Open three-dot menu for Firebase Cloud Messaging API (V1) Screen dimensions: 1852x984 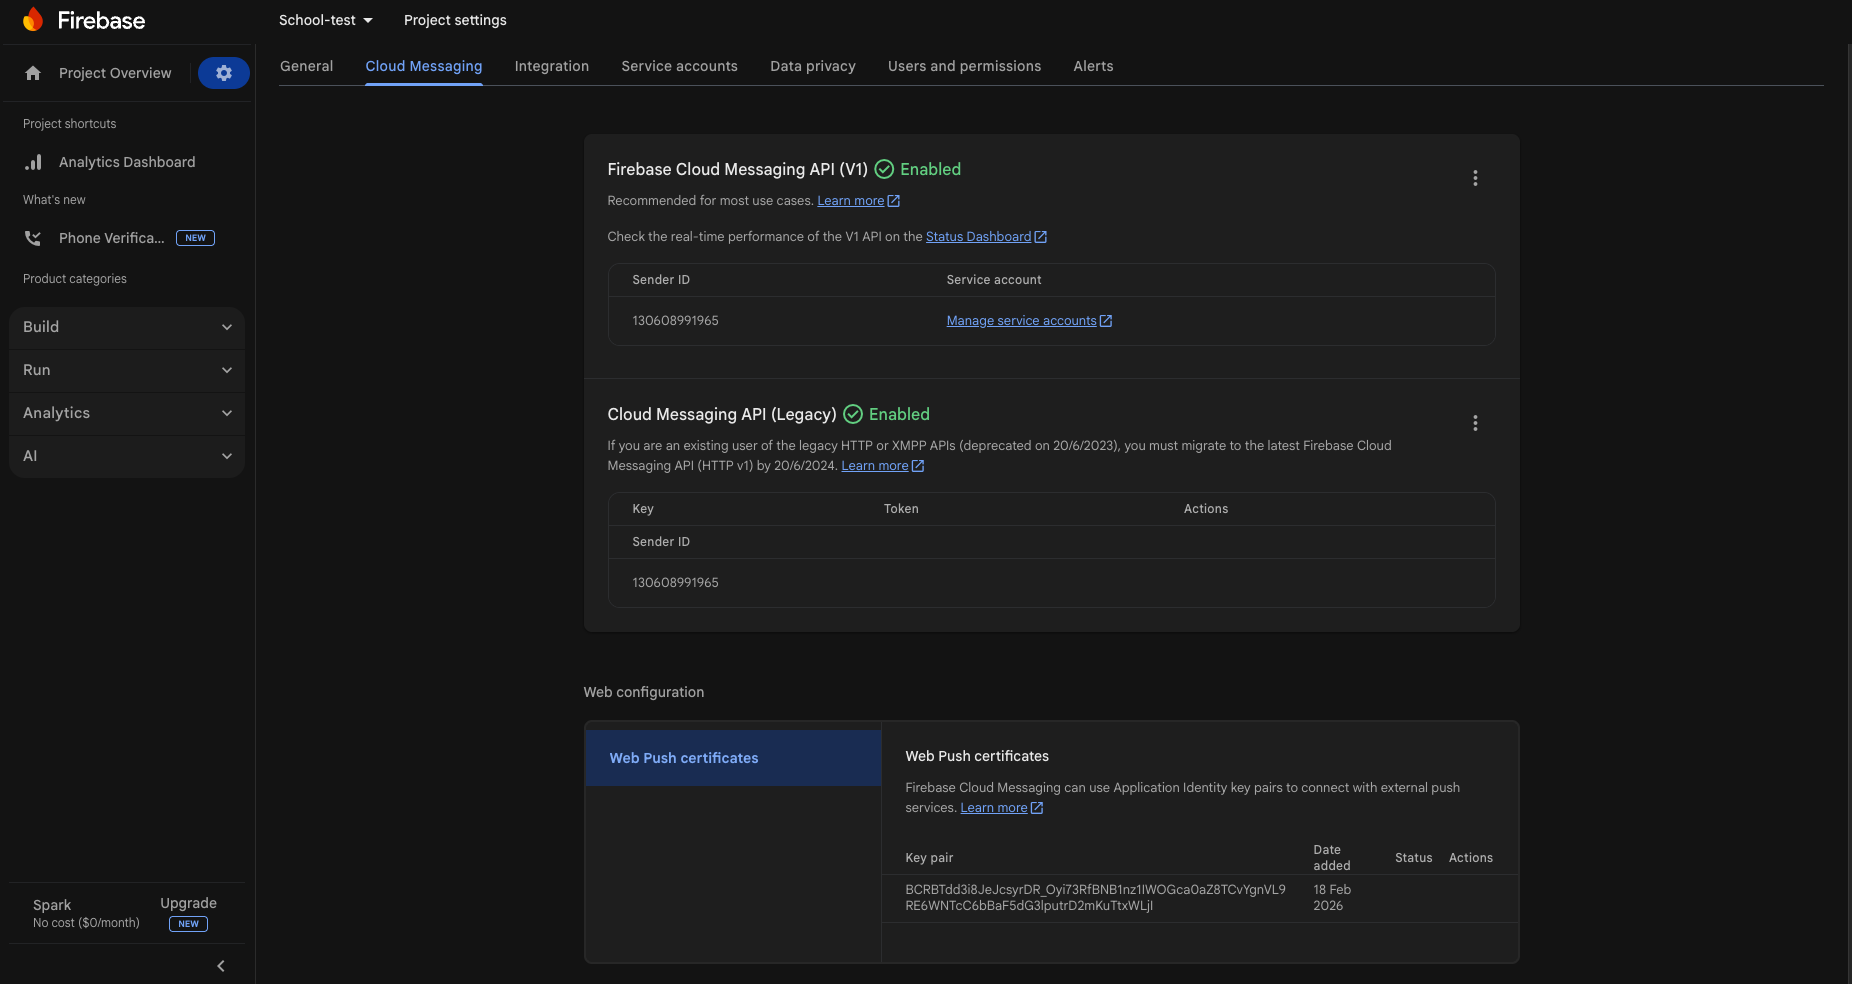coord(1474,178)
